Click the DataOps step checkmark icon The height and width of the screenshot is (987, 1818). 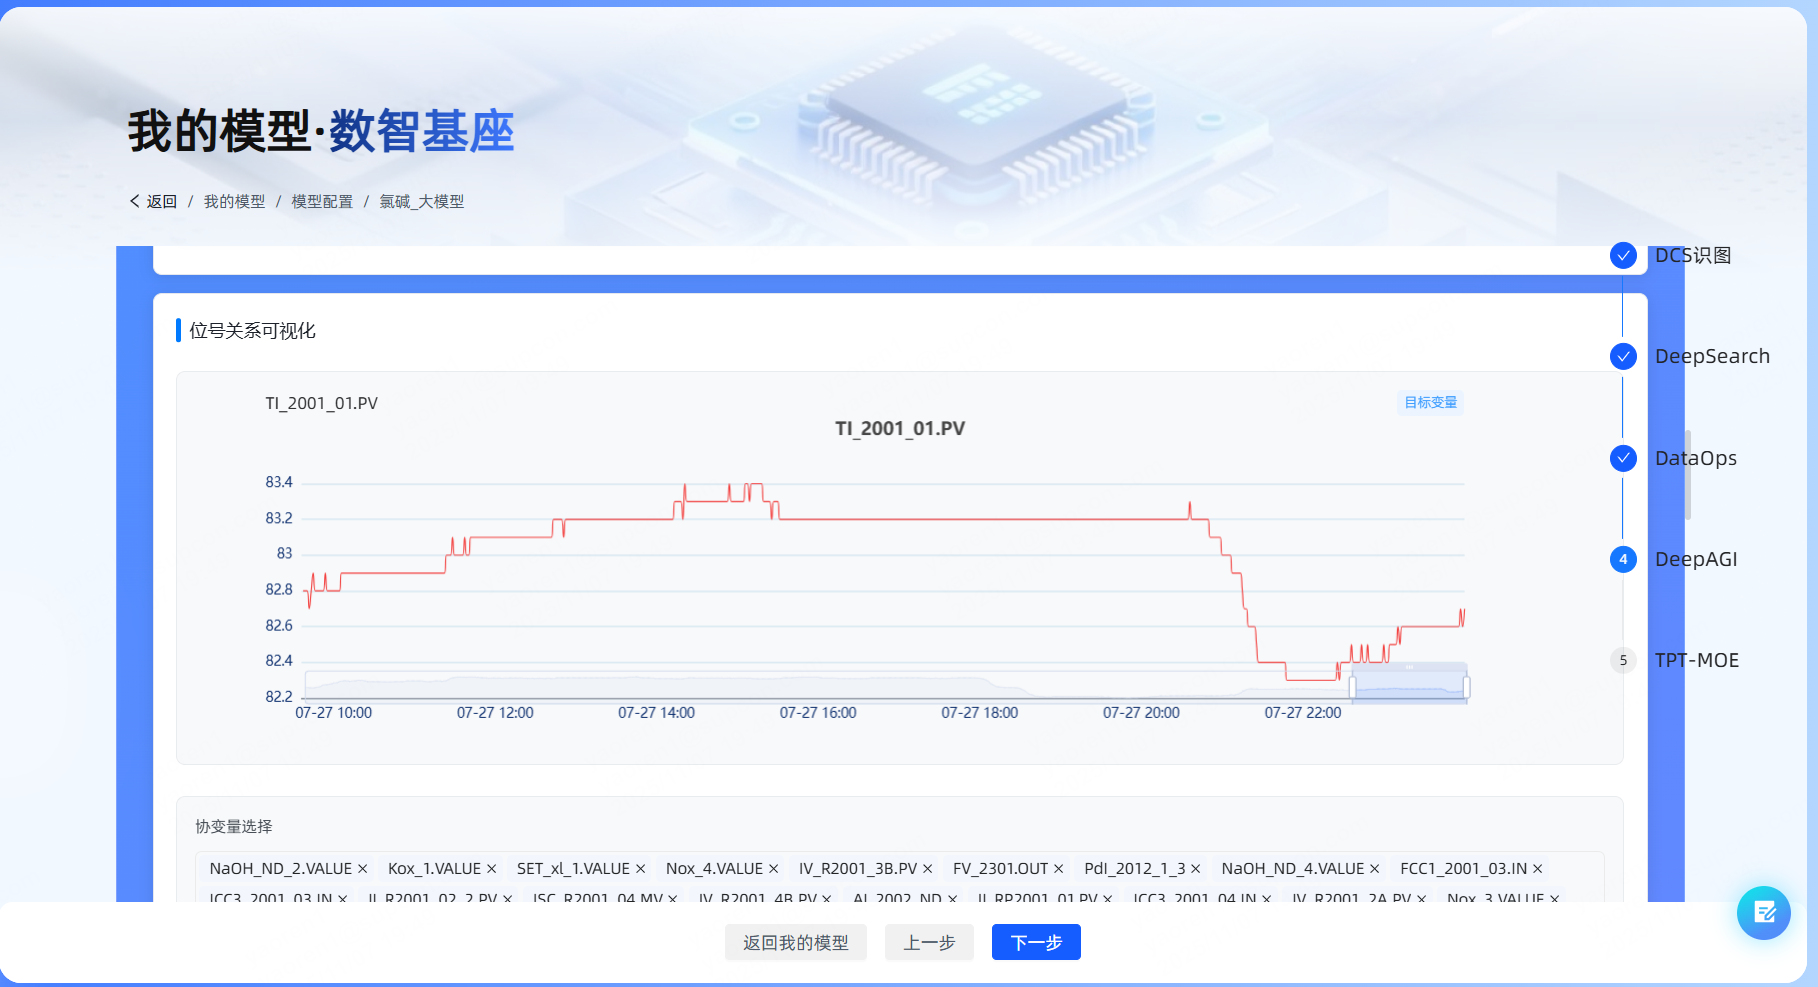coord(1623,458)
